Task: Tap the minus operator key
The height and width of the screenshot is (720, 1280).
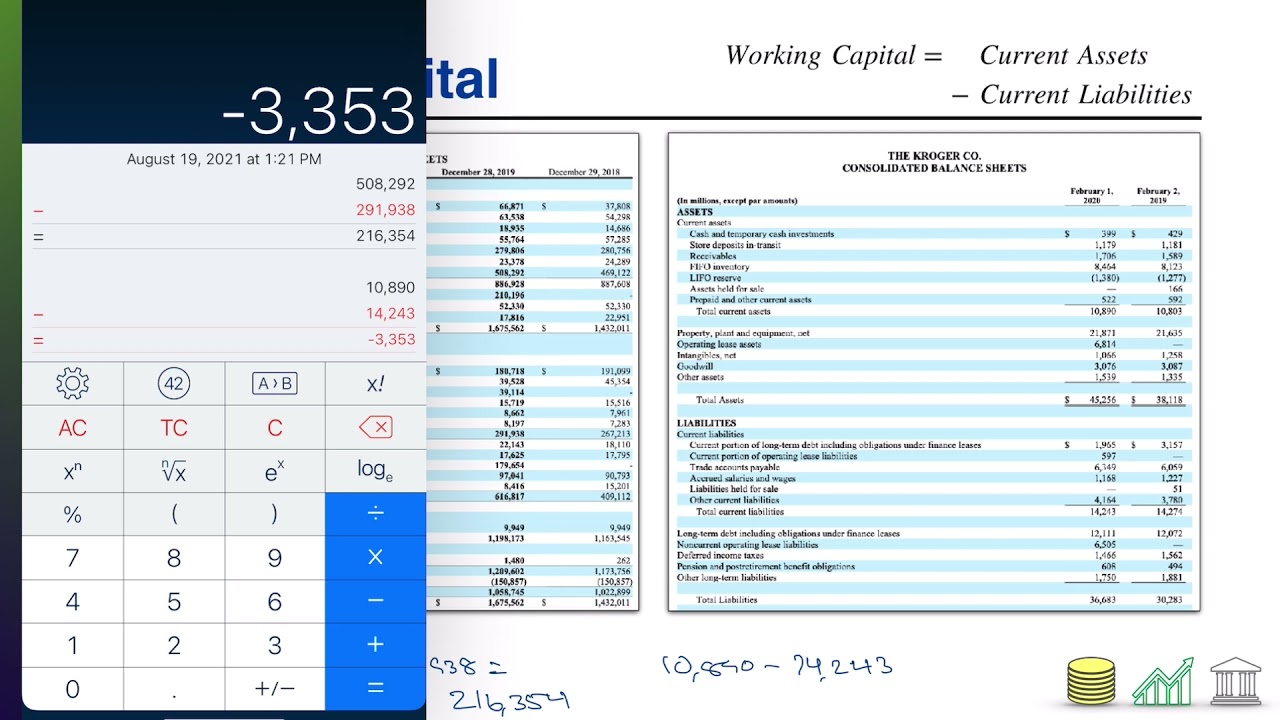Action: coord(375,601)
